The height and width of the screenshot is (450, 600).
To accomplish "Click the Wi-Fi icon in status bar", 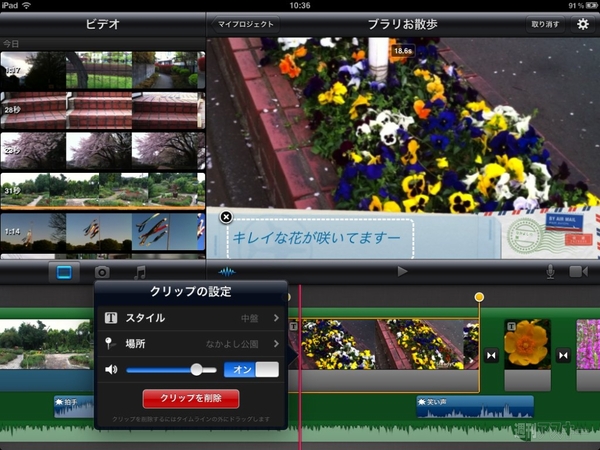I will click(26, 5).
